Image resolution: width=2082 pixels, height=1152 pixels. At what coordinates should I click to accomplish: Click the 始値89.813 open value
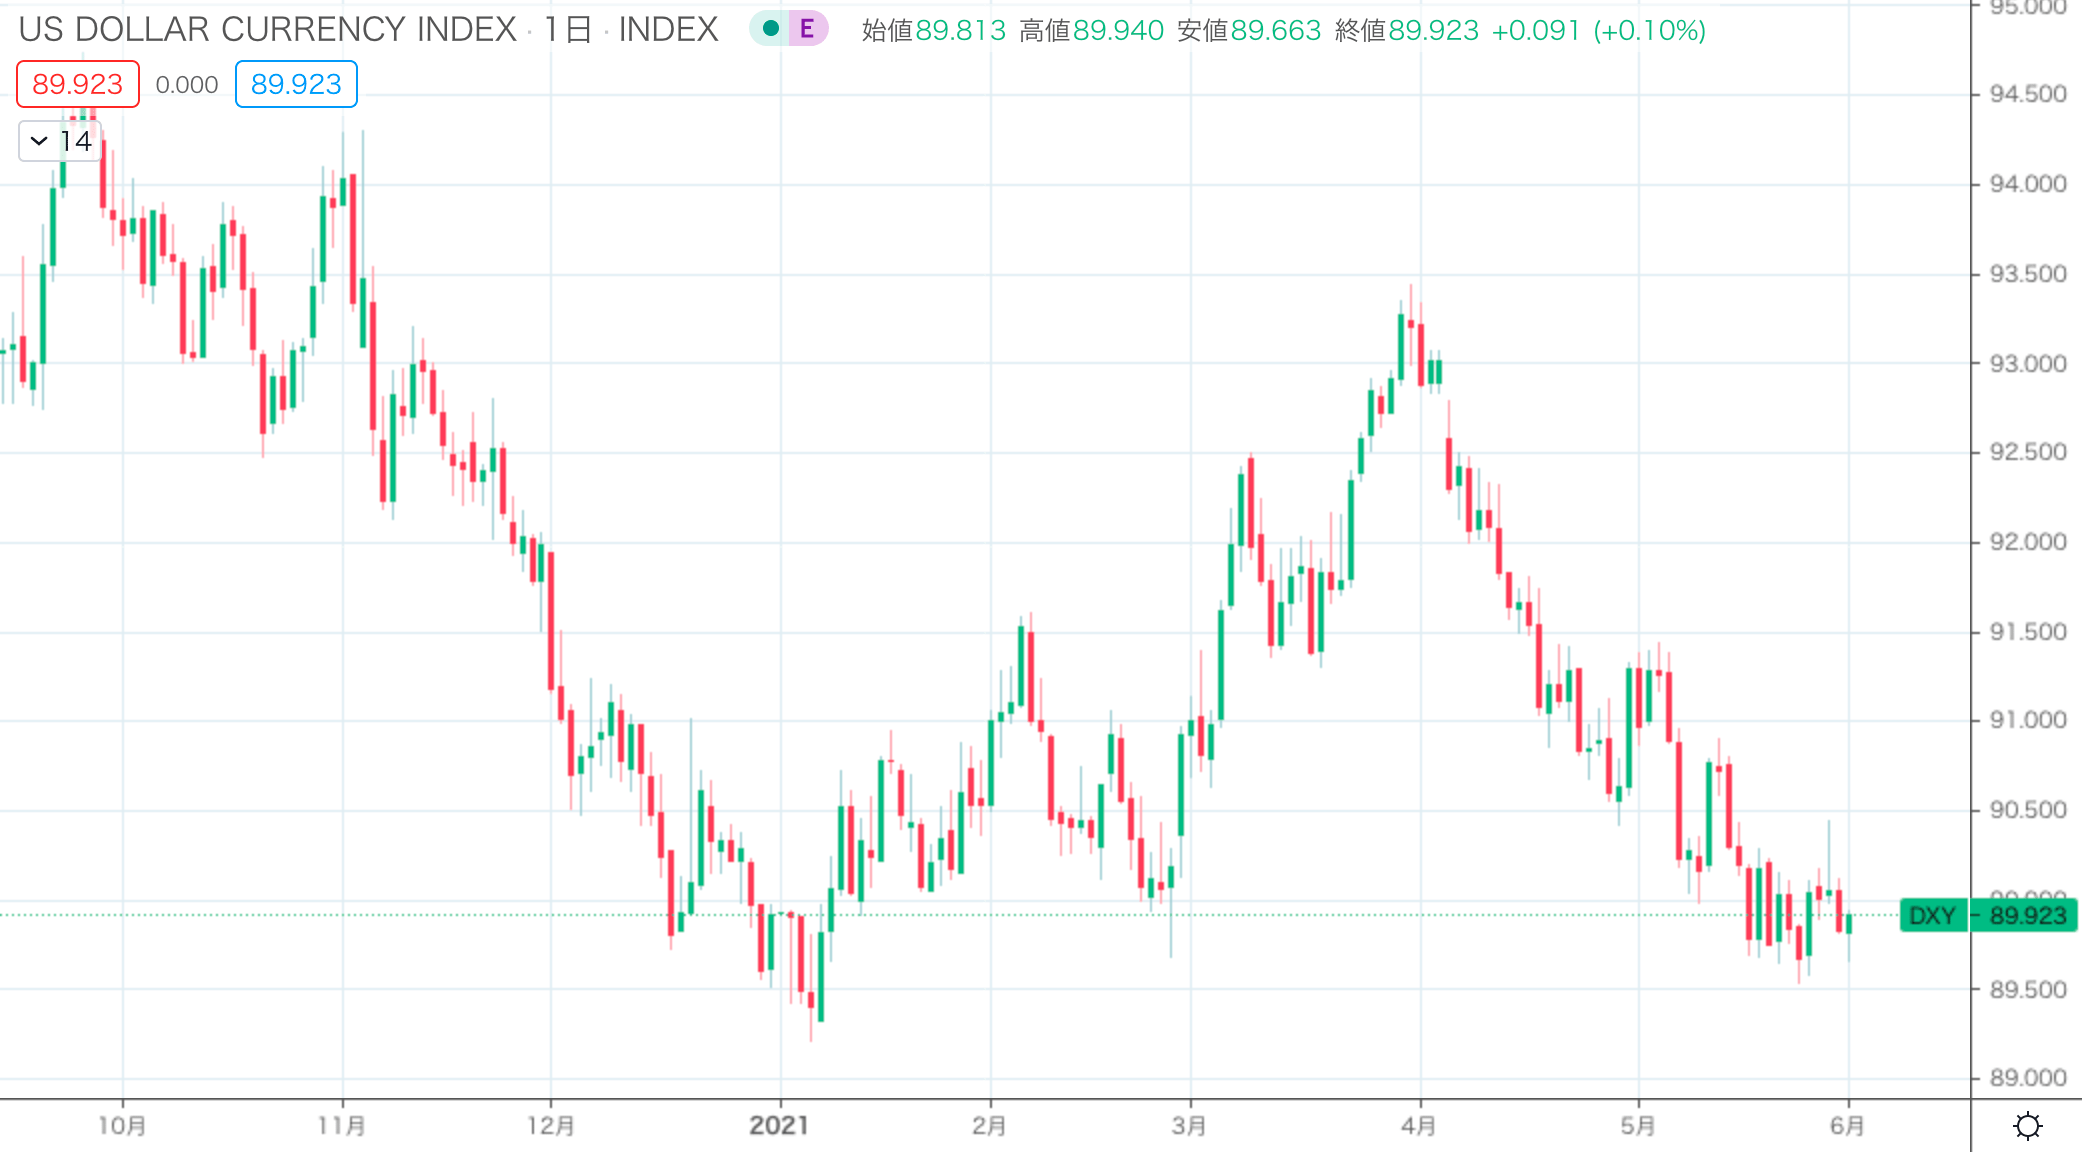(x=934, y=31)
